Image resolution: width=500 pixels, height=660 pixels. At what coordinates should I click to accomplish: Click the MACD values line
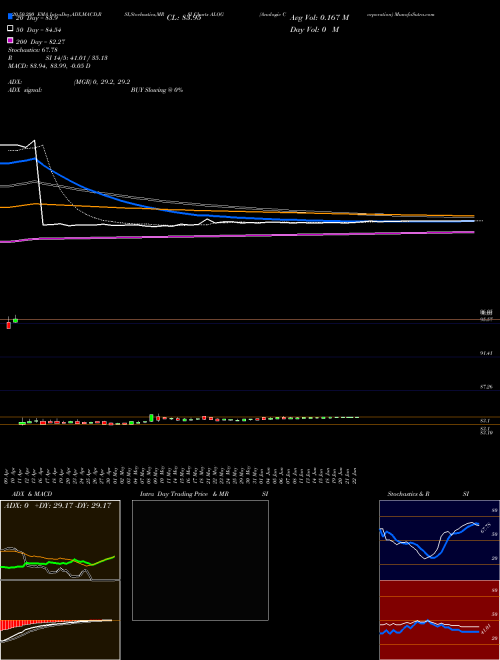pos(49,66)
